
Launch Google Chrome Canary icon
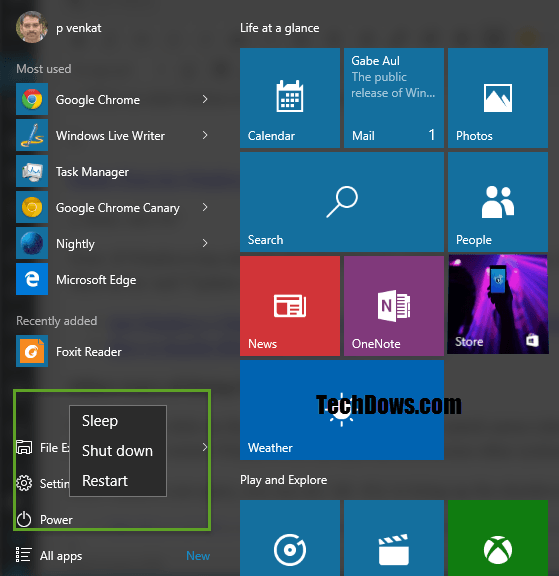tap(32, 207)
